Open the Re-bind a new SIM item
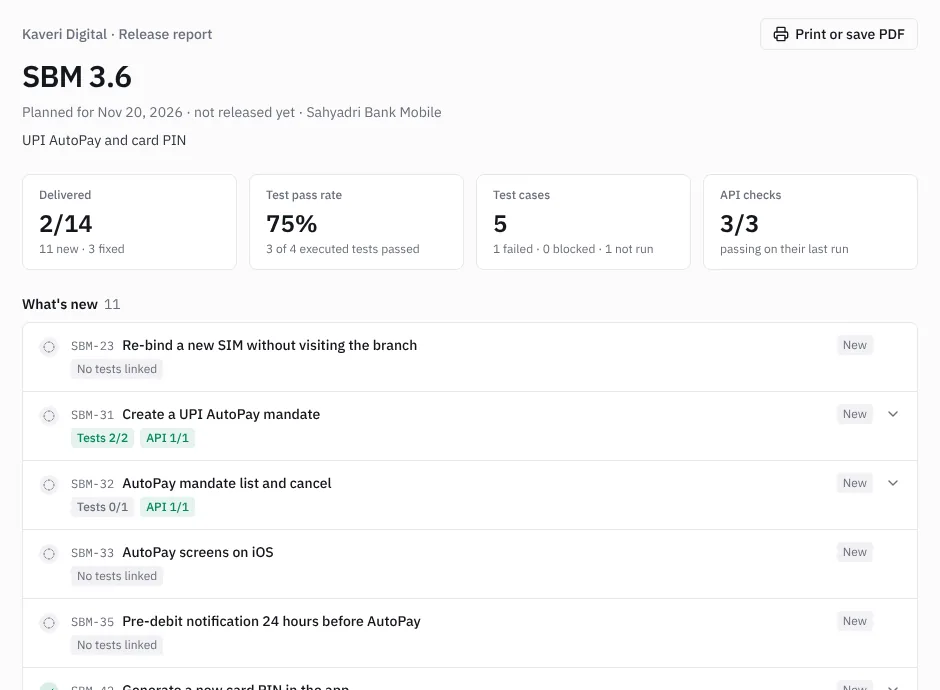940x690 pixels. click(x=270, y=345)
